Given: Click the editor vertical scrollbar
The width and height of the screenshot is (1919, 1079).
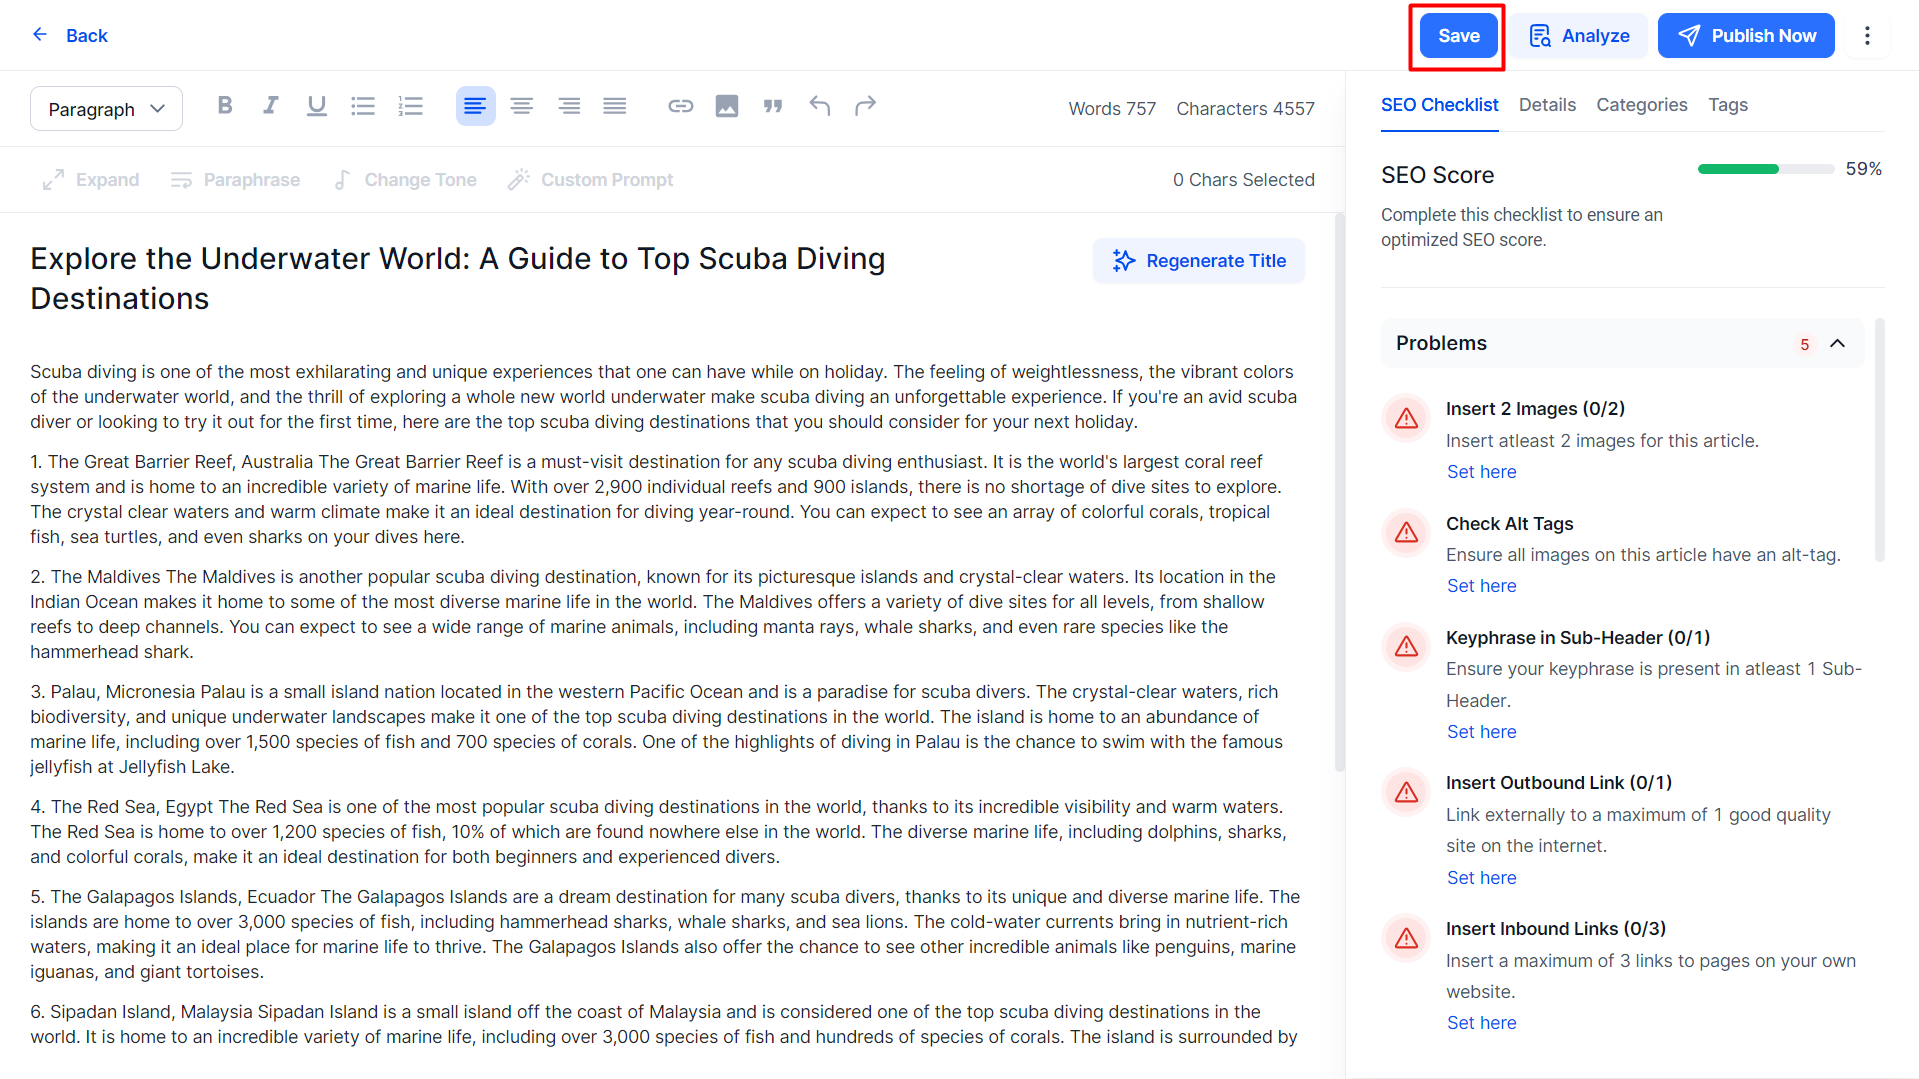Looking at the screenshot, I should tap(1339, 492).
